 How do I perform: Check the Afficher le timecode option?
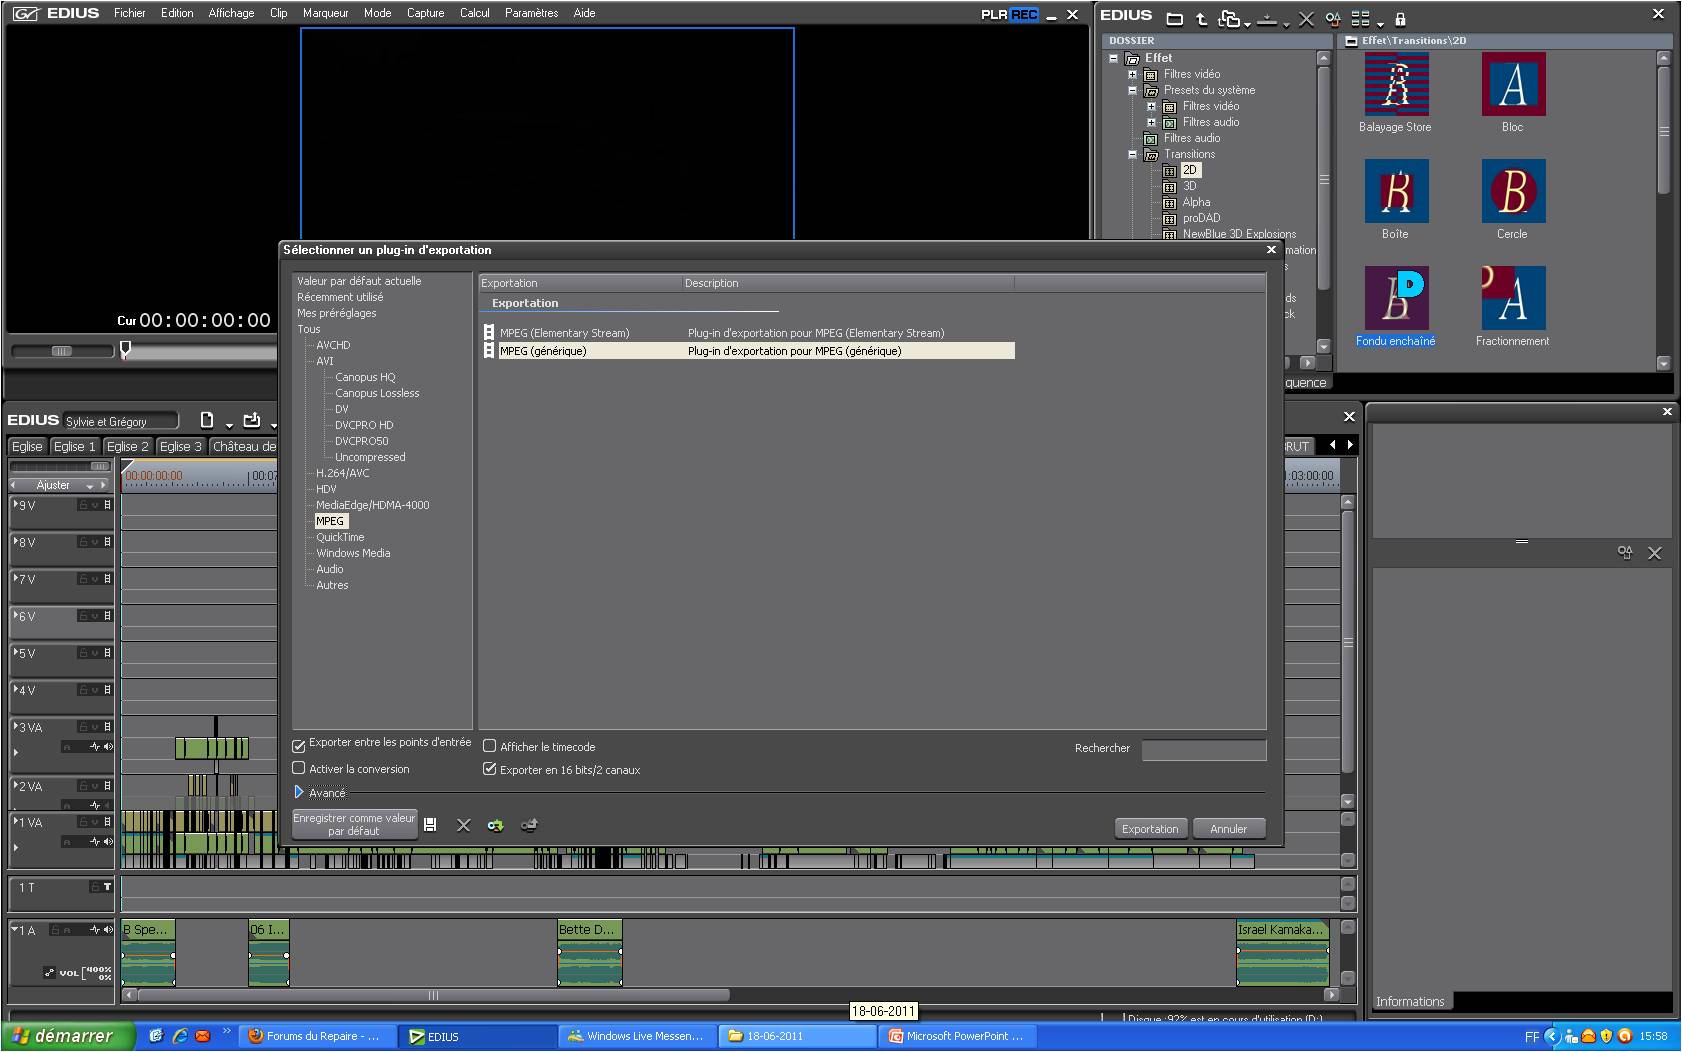tap(489, 746)
